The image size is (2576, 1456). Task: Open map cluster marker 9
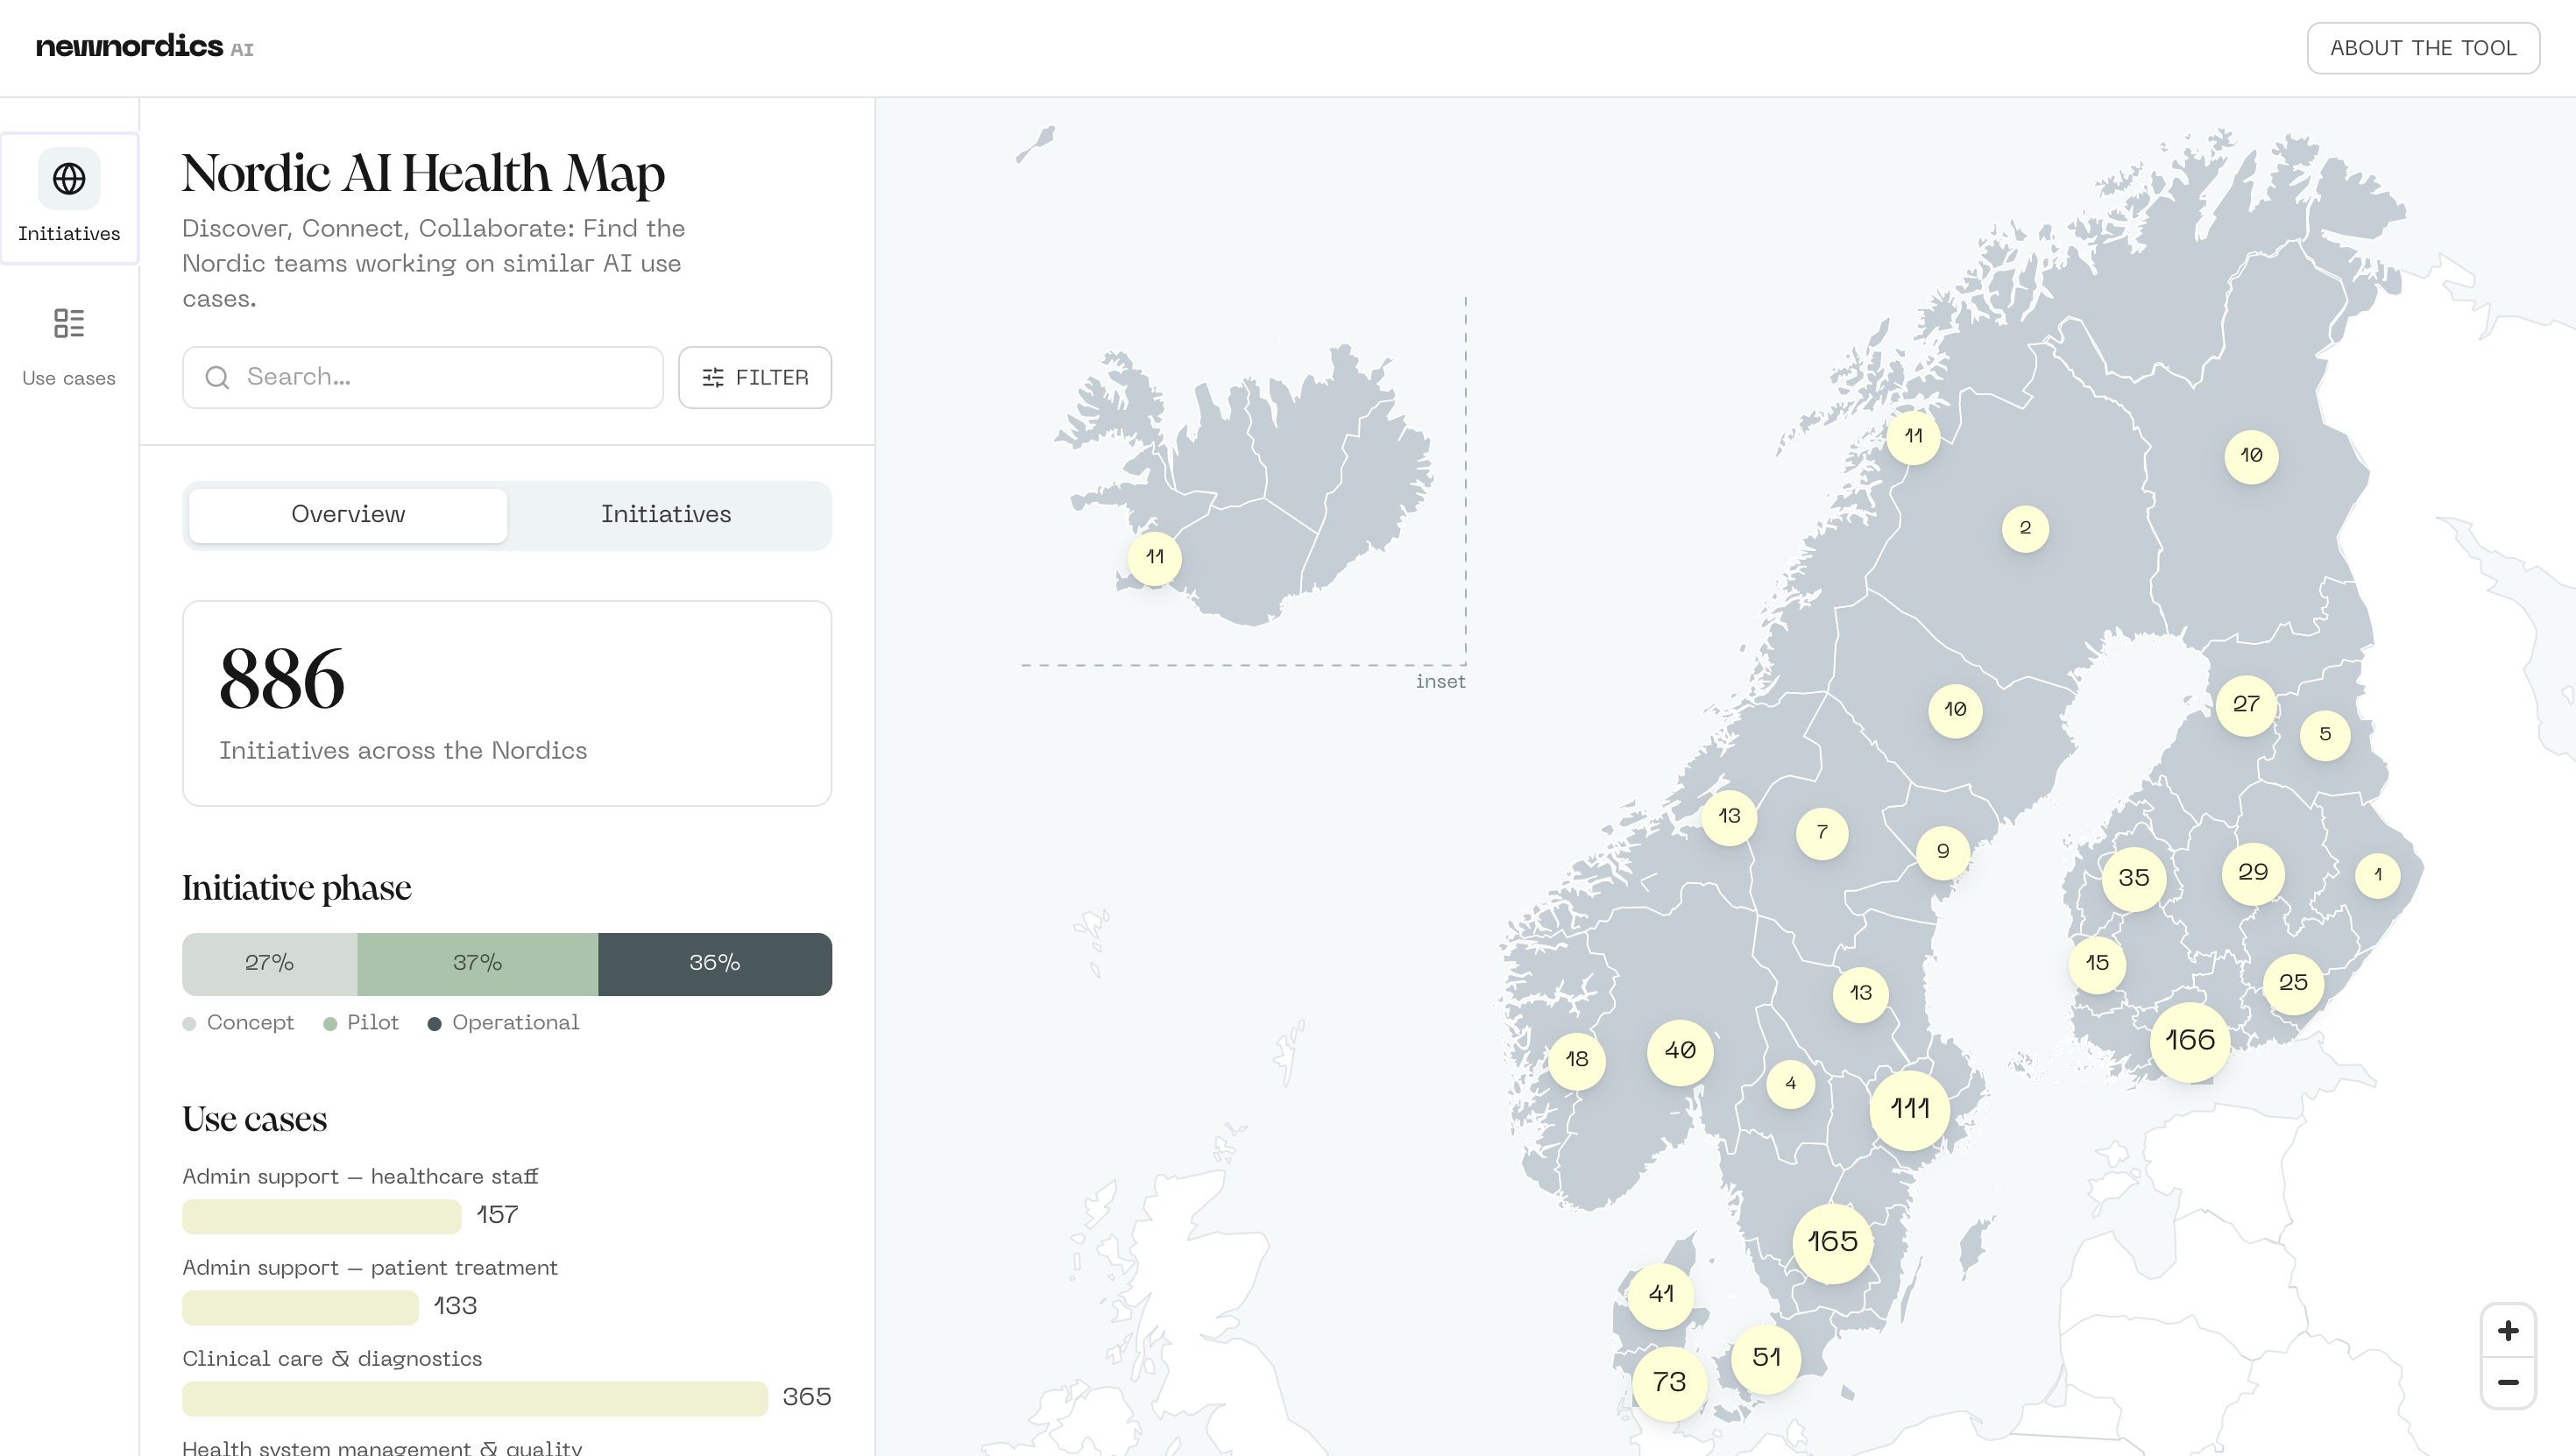1943,852
